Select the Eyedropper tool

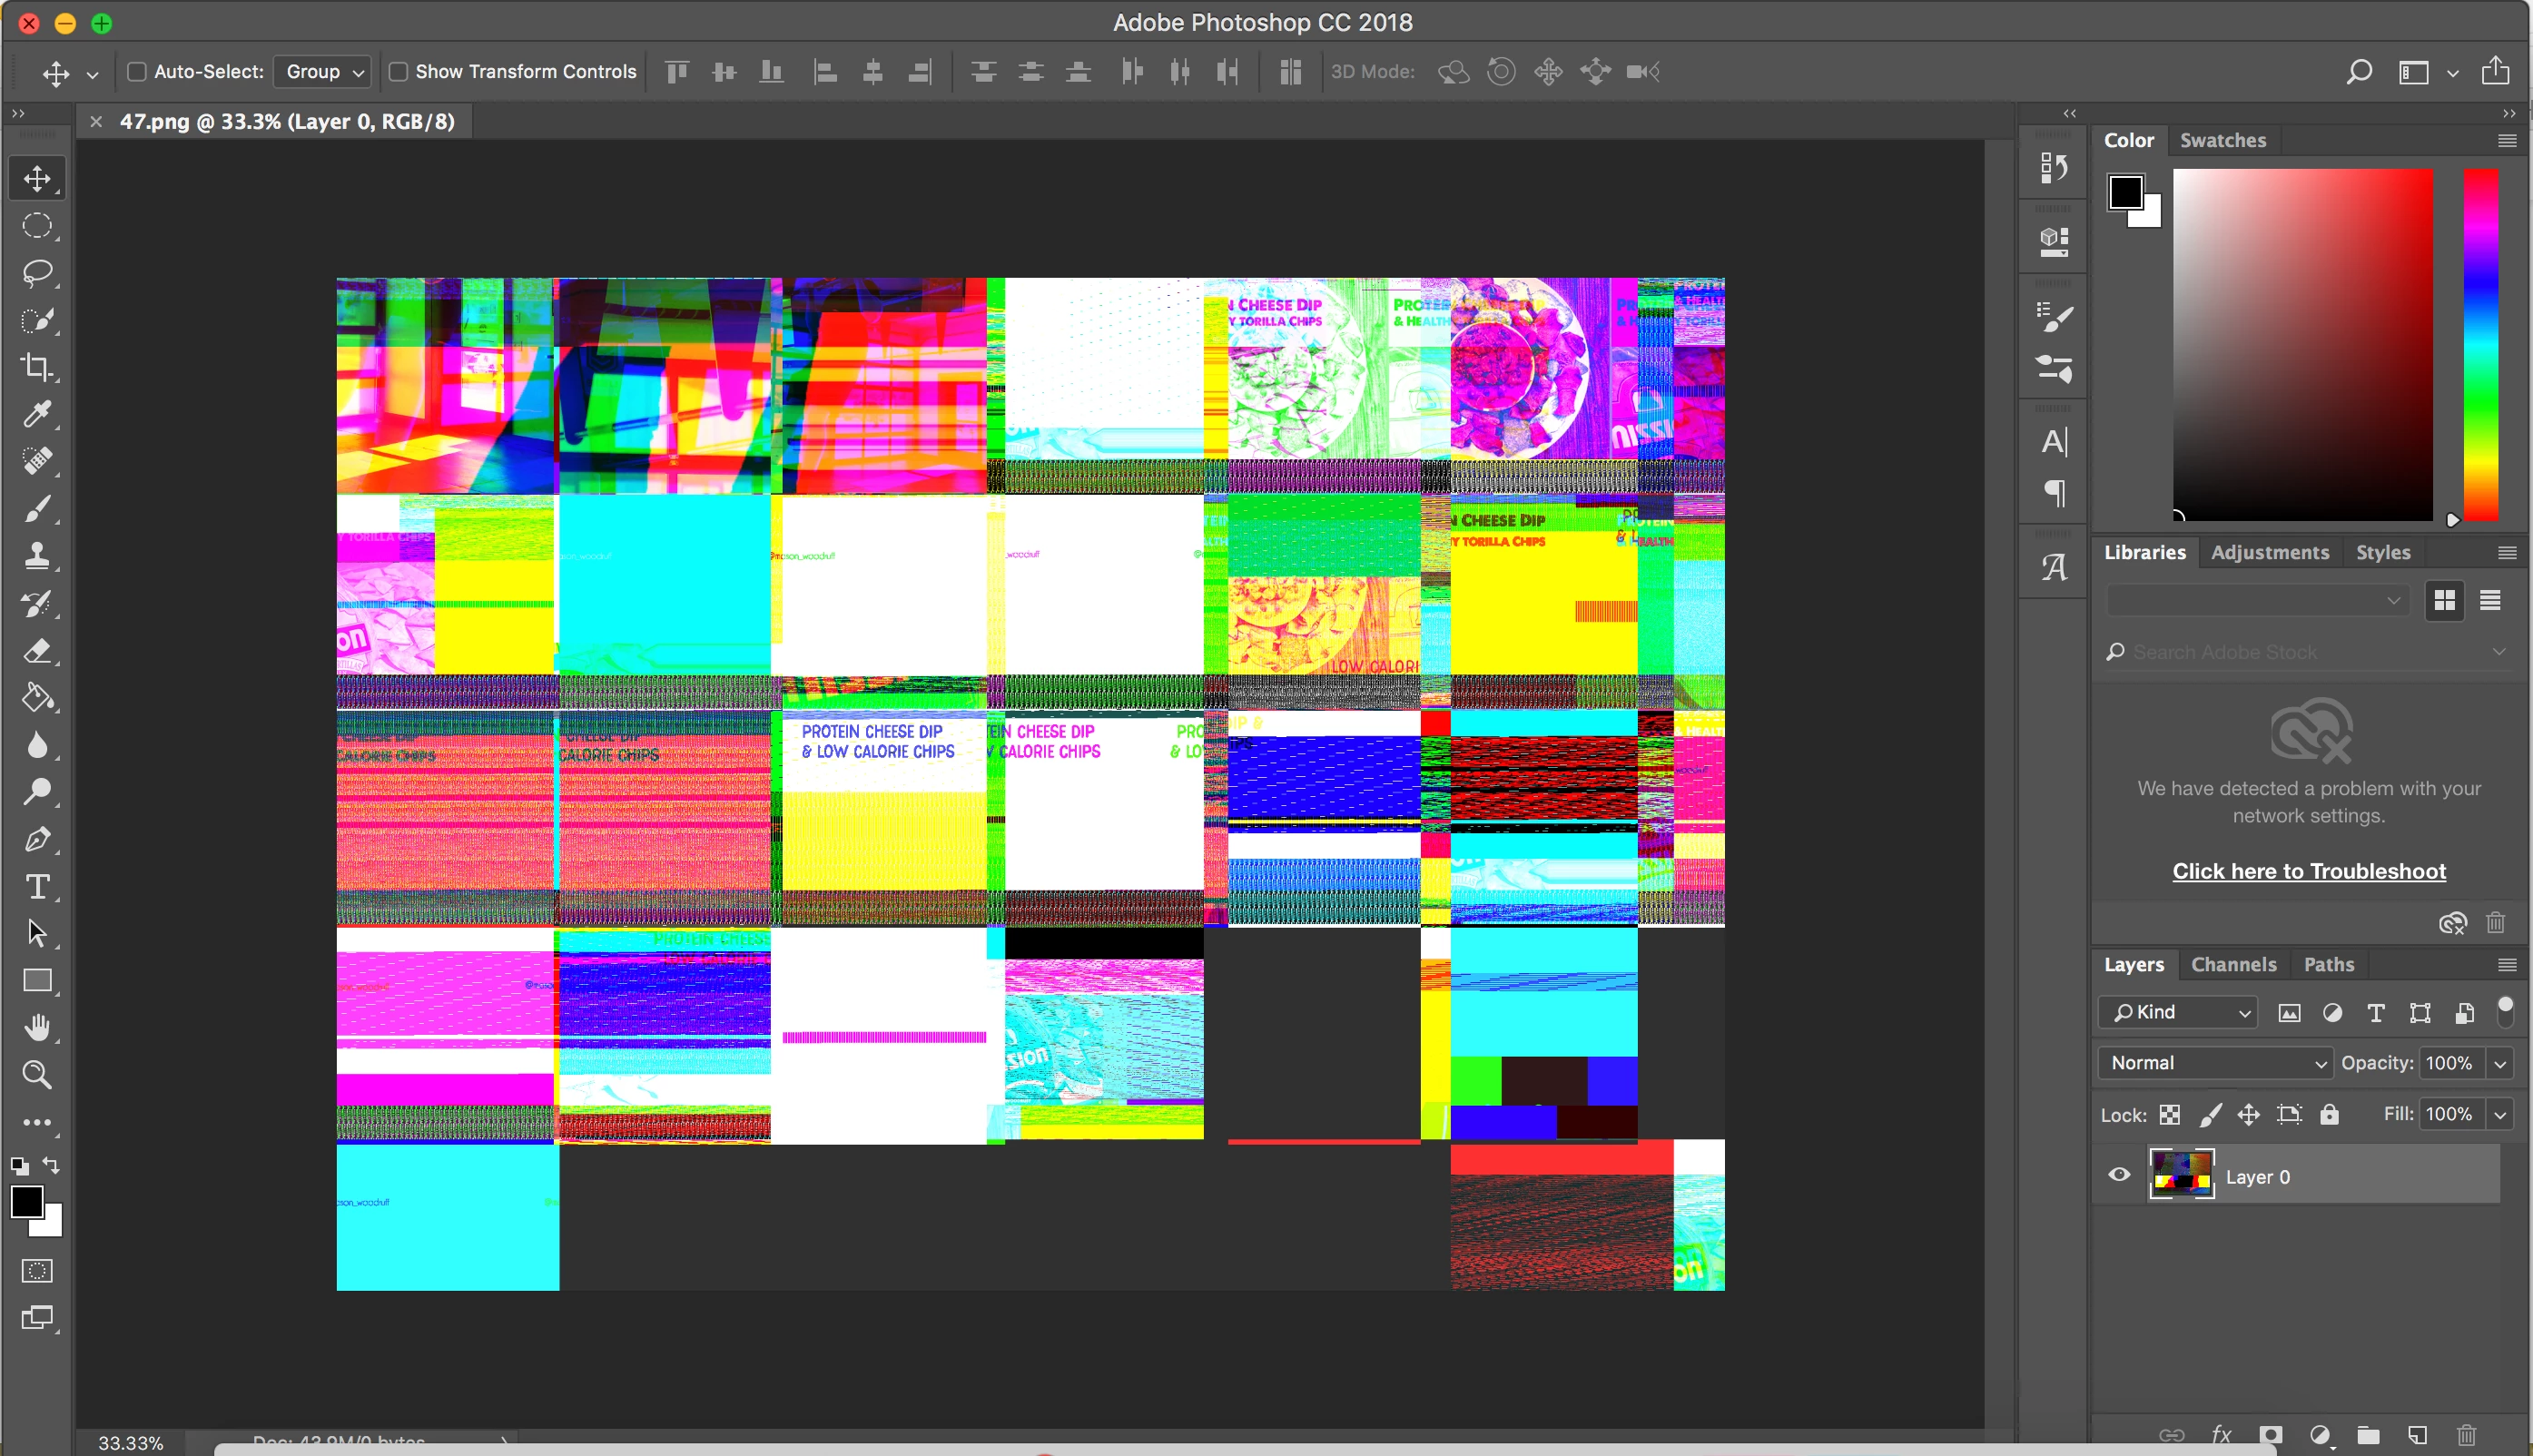click(x=37, y=414)
